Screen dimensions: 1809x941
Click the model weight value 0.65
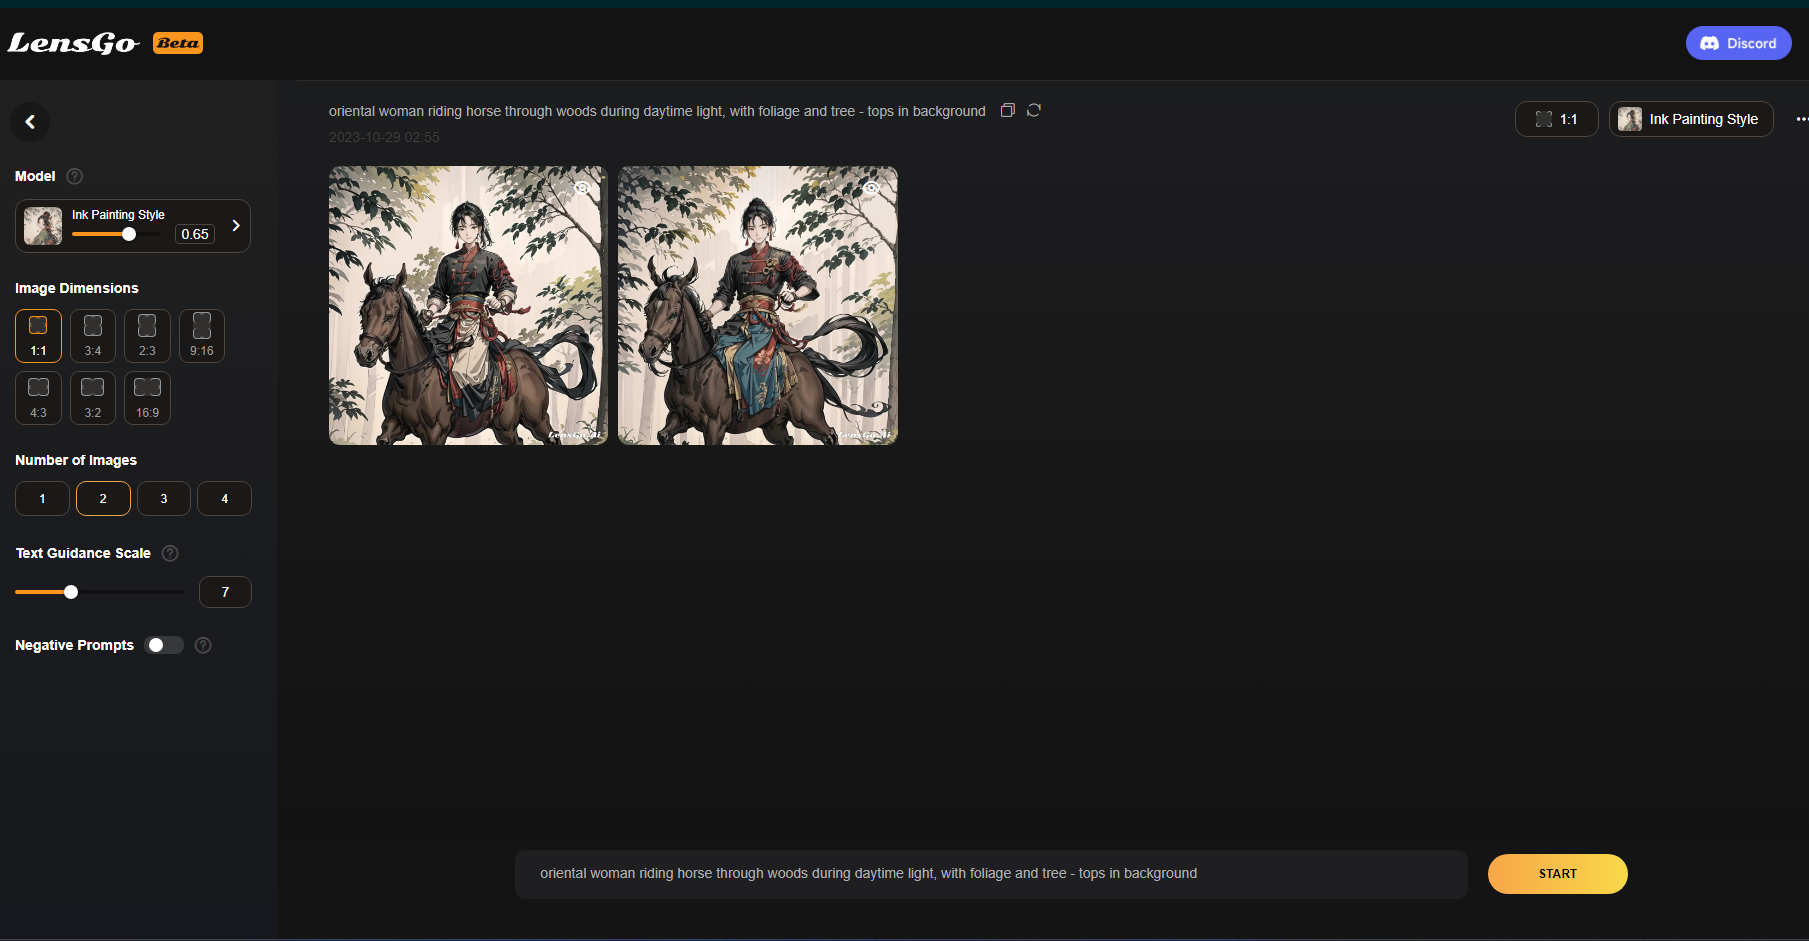195,234
